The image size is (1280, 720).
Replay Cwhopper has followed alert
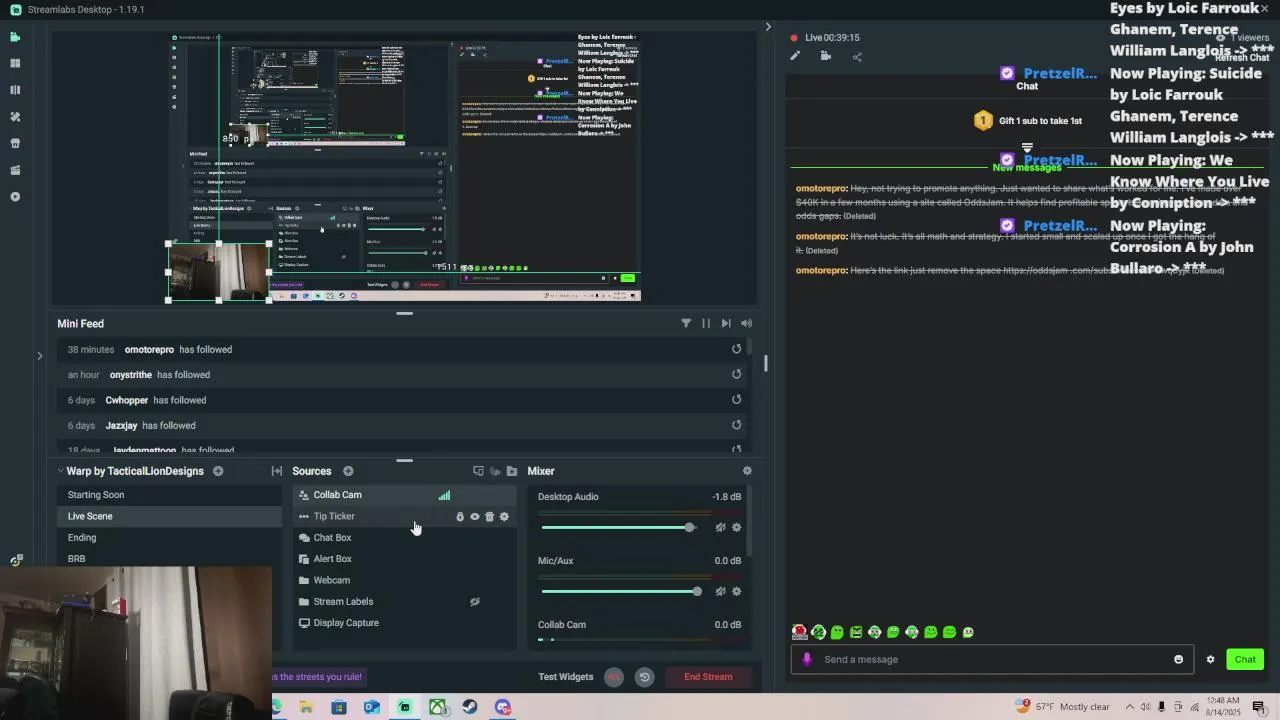point(737,400)
